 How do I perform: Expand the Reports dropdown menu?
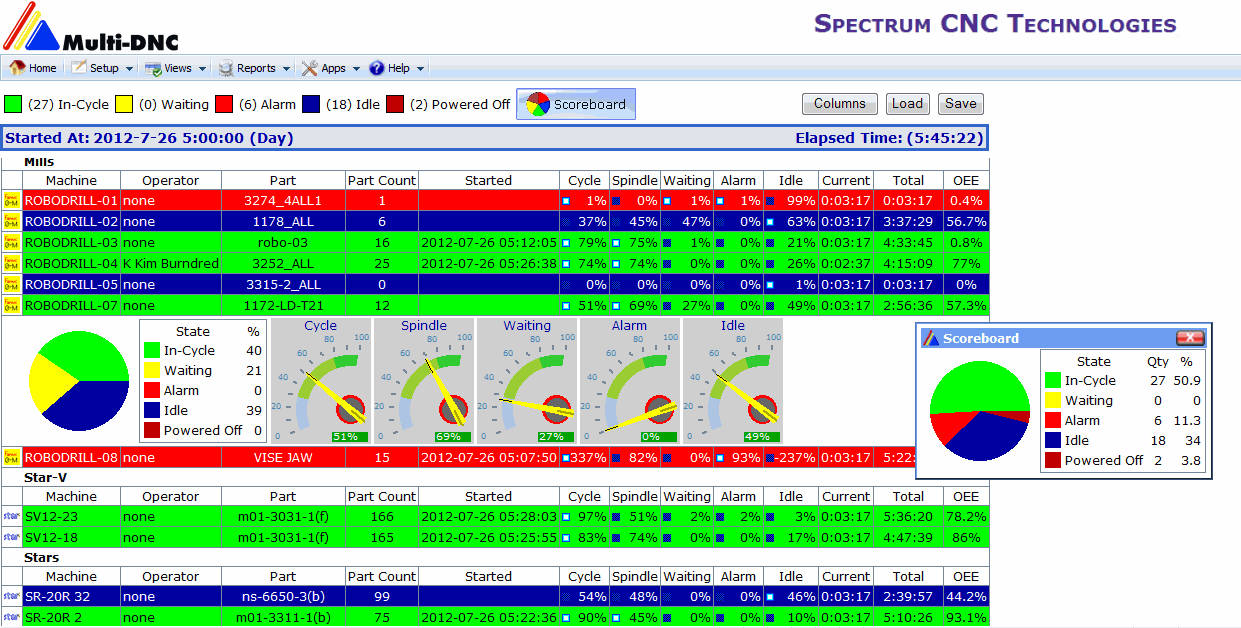click(255, 68)
